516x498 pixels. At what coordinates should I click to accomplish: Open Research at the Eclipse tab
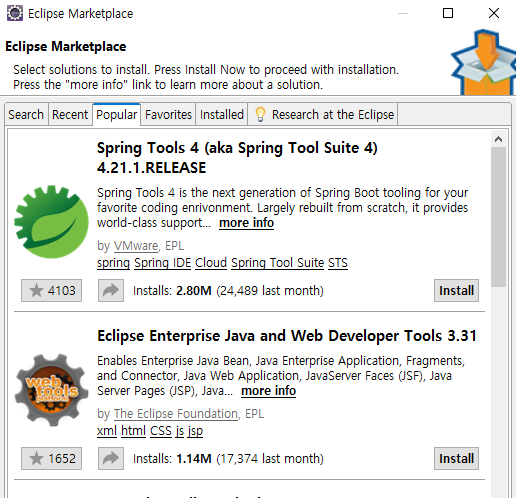click(x=323, y=115)
